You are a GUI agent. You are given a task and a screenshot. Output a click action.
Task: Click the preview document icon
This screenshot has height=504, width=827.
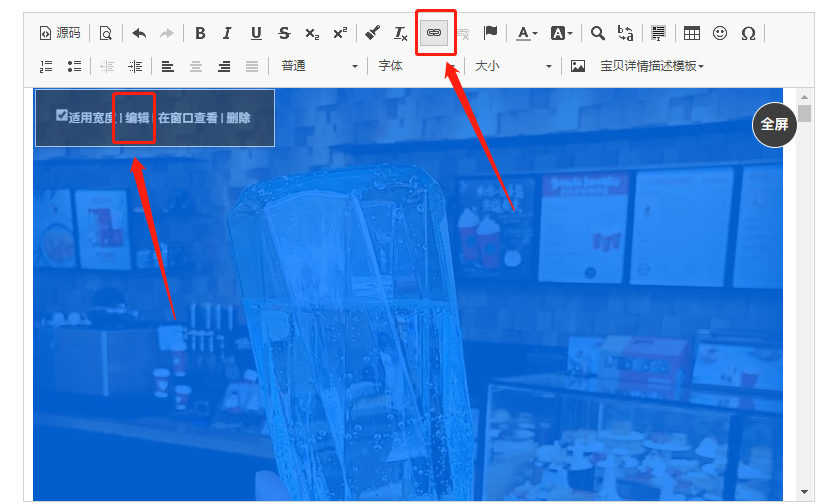(105, 33)
